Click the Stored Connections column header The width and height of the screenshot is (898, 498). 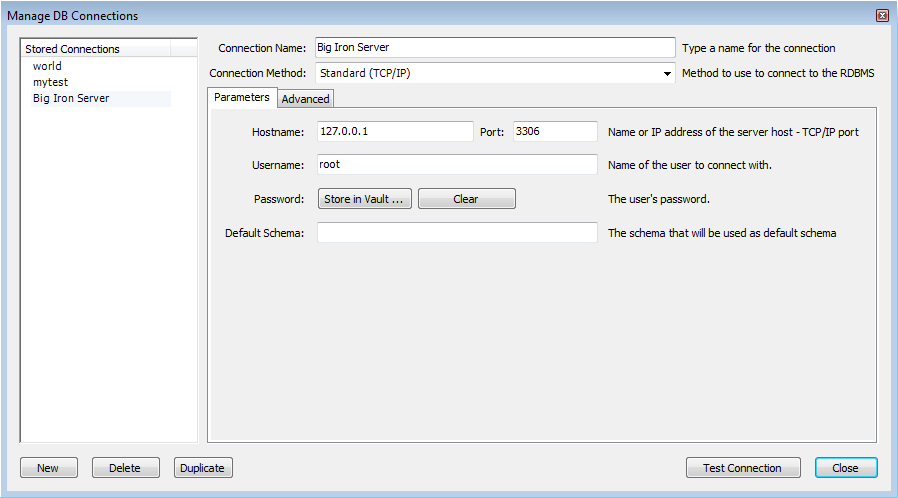point(96,49)
